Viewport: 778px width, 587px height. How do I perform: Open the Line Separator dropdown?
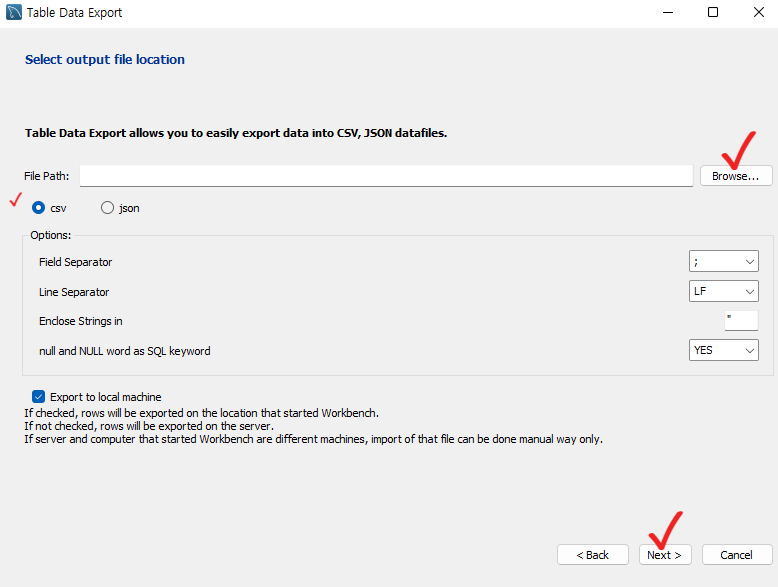(x=723, y=291)
